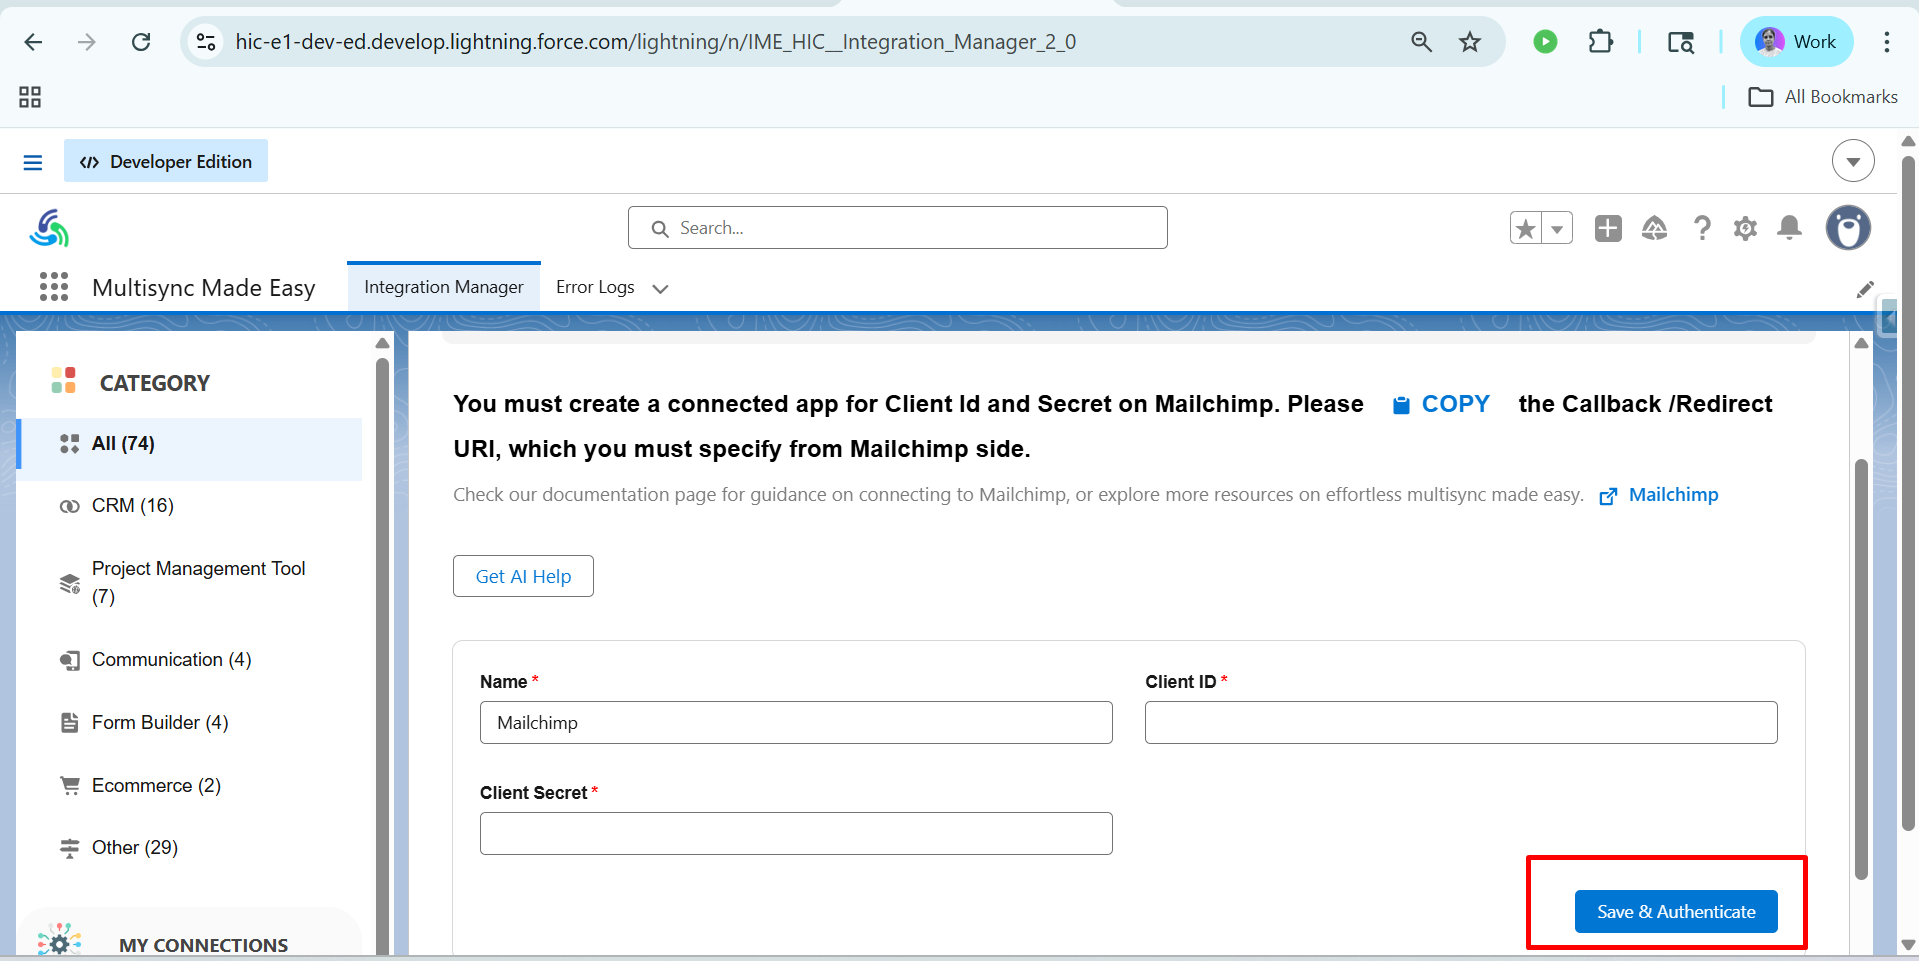The width and height of the screenshot is (1919, 961).
Task: Open the App Launcher dots
Action: 54,287
